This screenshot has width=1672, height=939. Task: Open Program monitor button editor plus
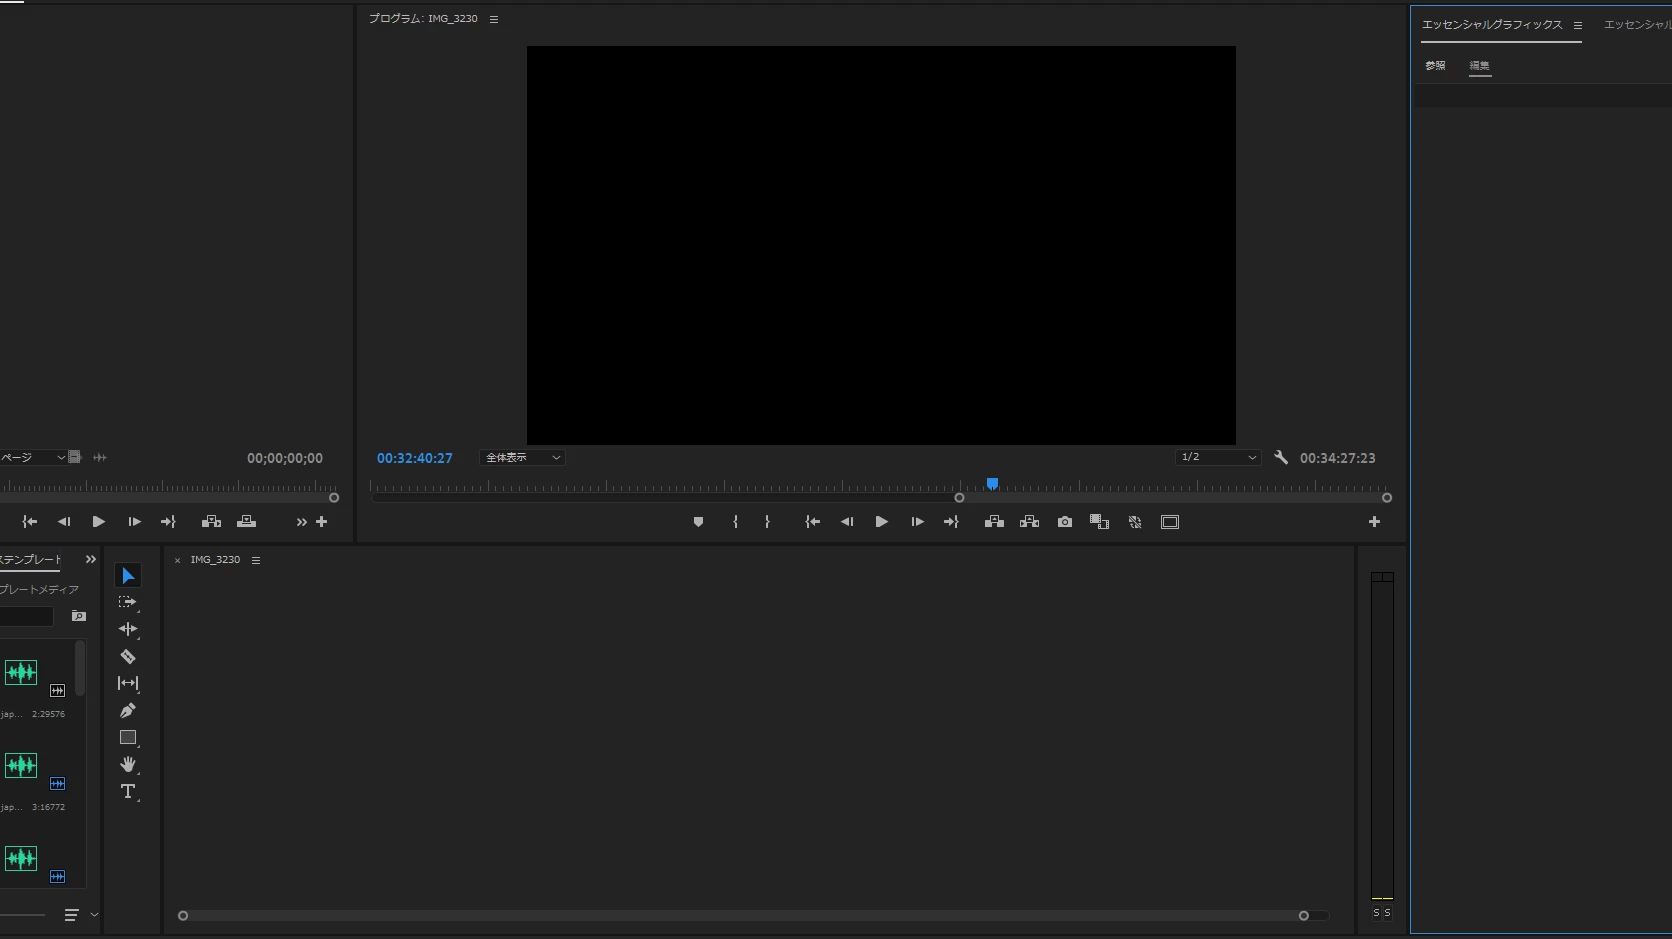[1374, 522]
